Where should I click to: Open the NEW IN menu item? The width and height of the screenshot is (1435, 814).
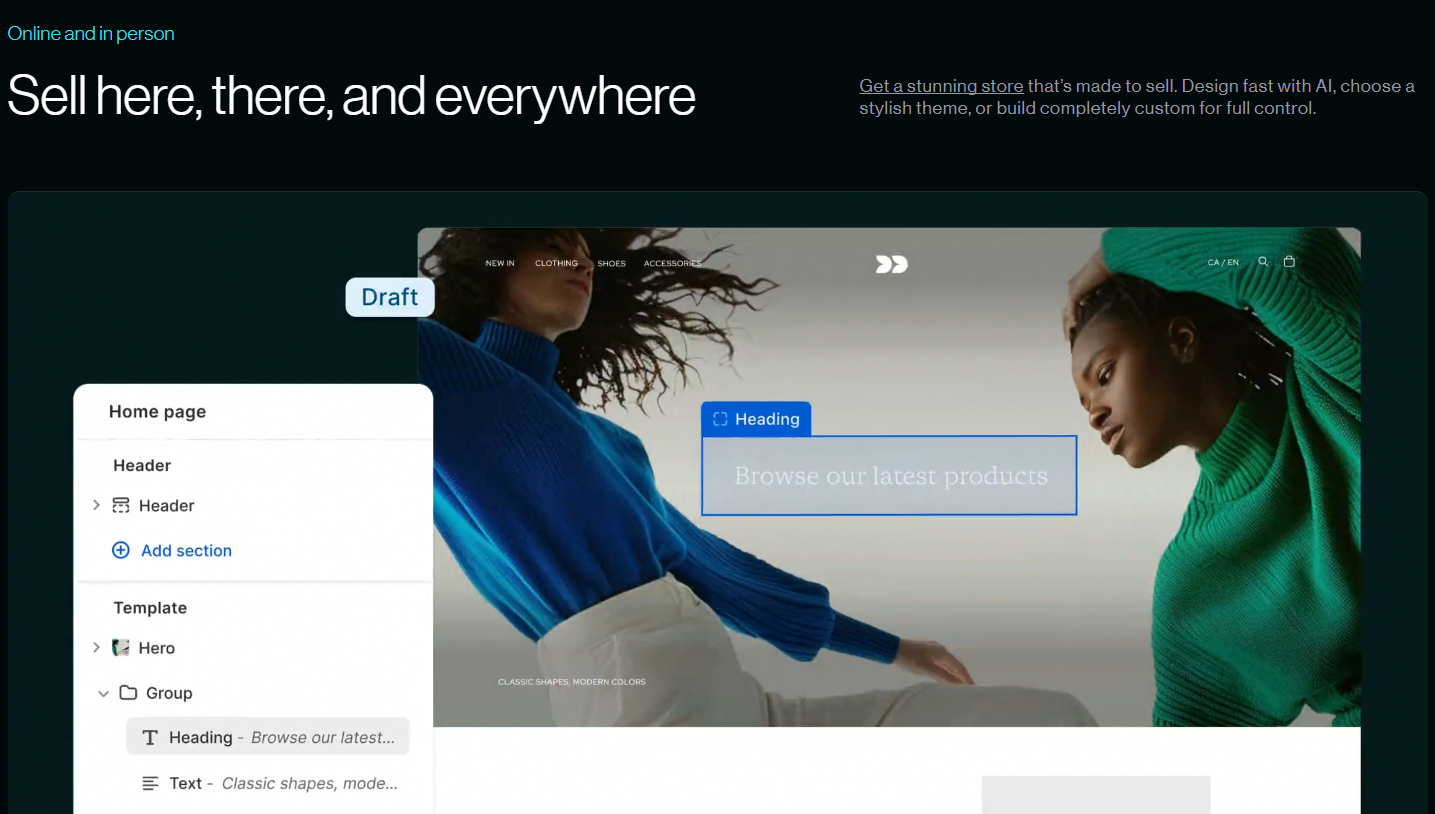click(x=500, y=264)
